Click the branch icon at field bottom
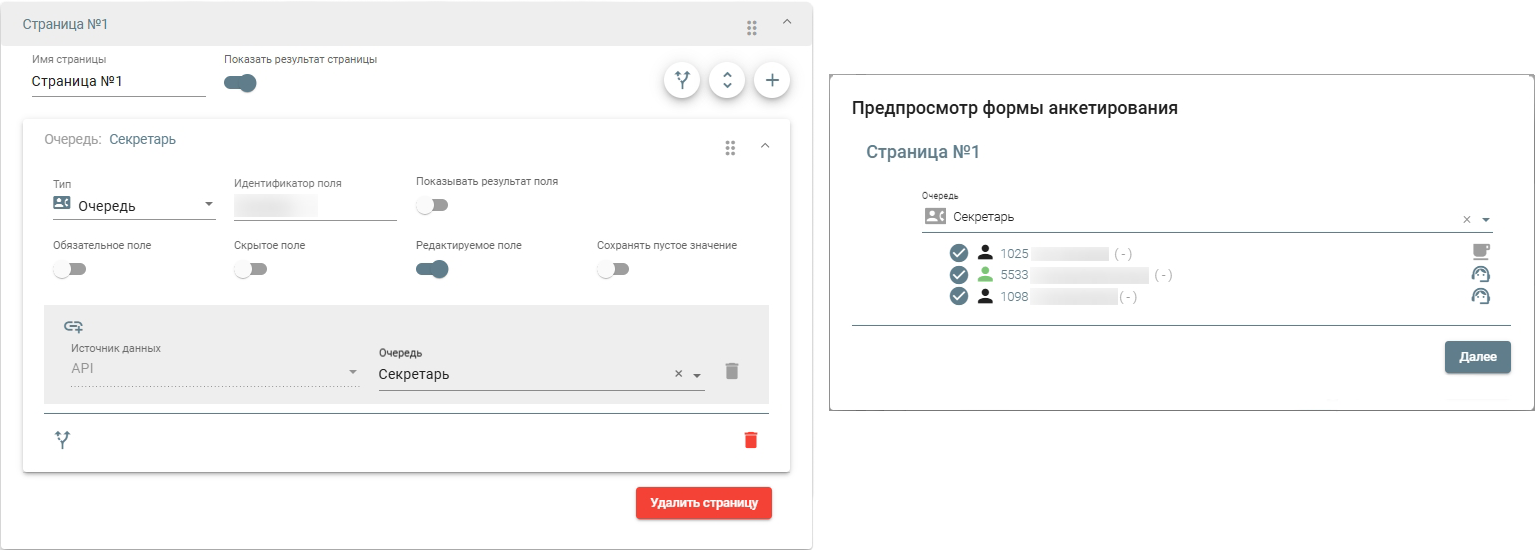 (63, 440)
